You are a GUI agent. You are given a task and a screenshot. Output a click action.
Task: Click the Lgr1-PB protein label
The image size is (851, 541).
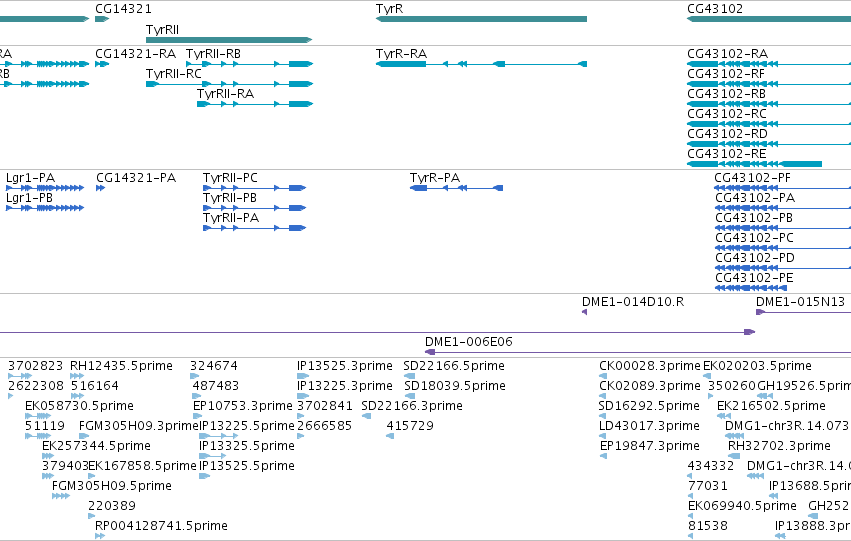29,198
